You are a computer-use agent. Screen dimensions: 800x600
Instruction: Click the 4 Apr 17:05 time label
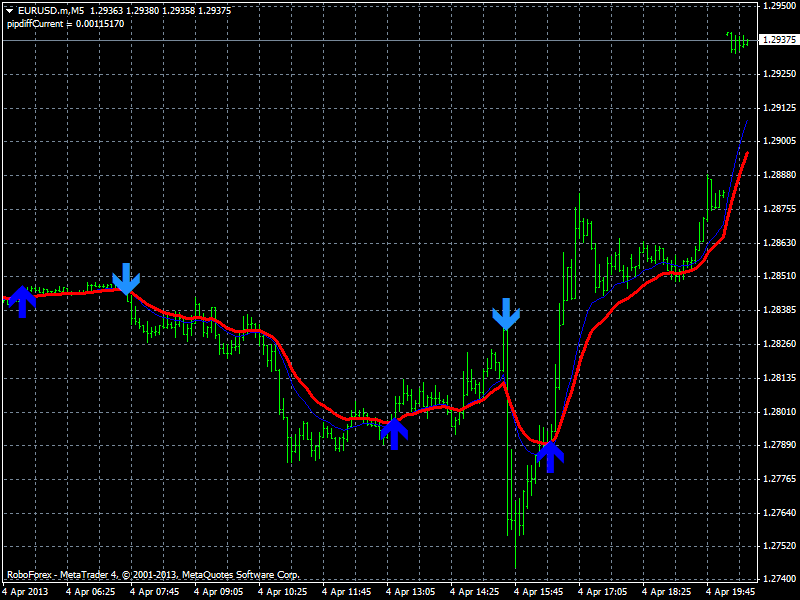tap(603, 592)
